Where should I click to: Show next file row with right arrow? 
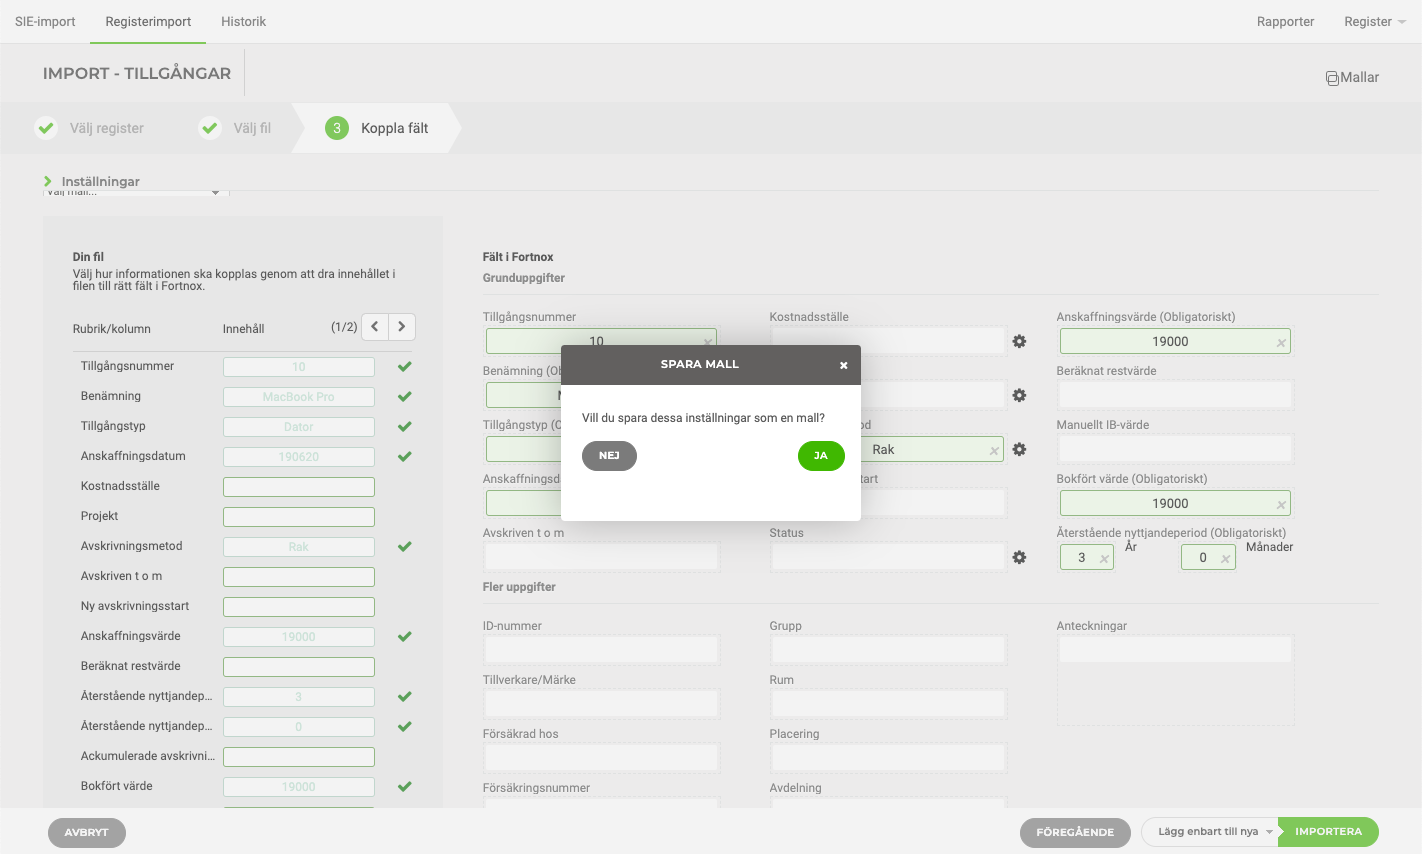[x=402, y=326]
